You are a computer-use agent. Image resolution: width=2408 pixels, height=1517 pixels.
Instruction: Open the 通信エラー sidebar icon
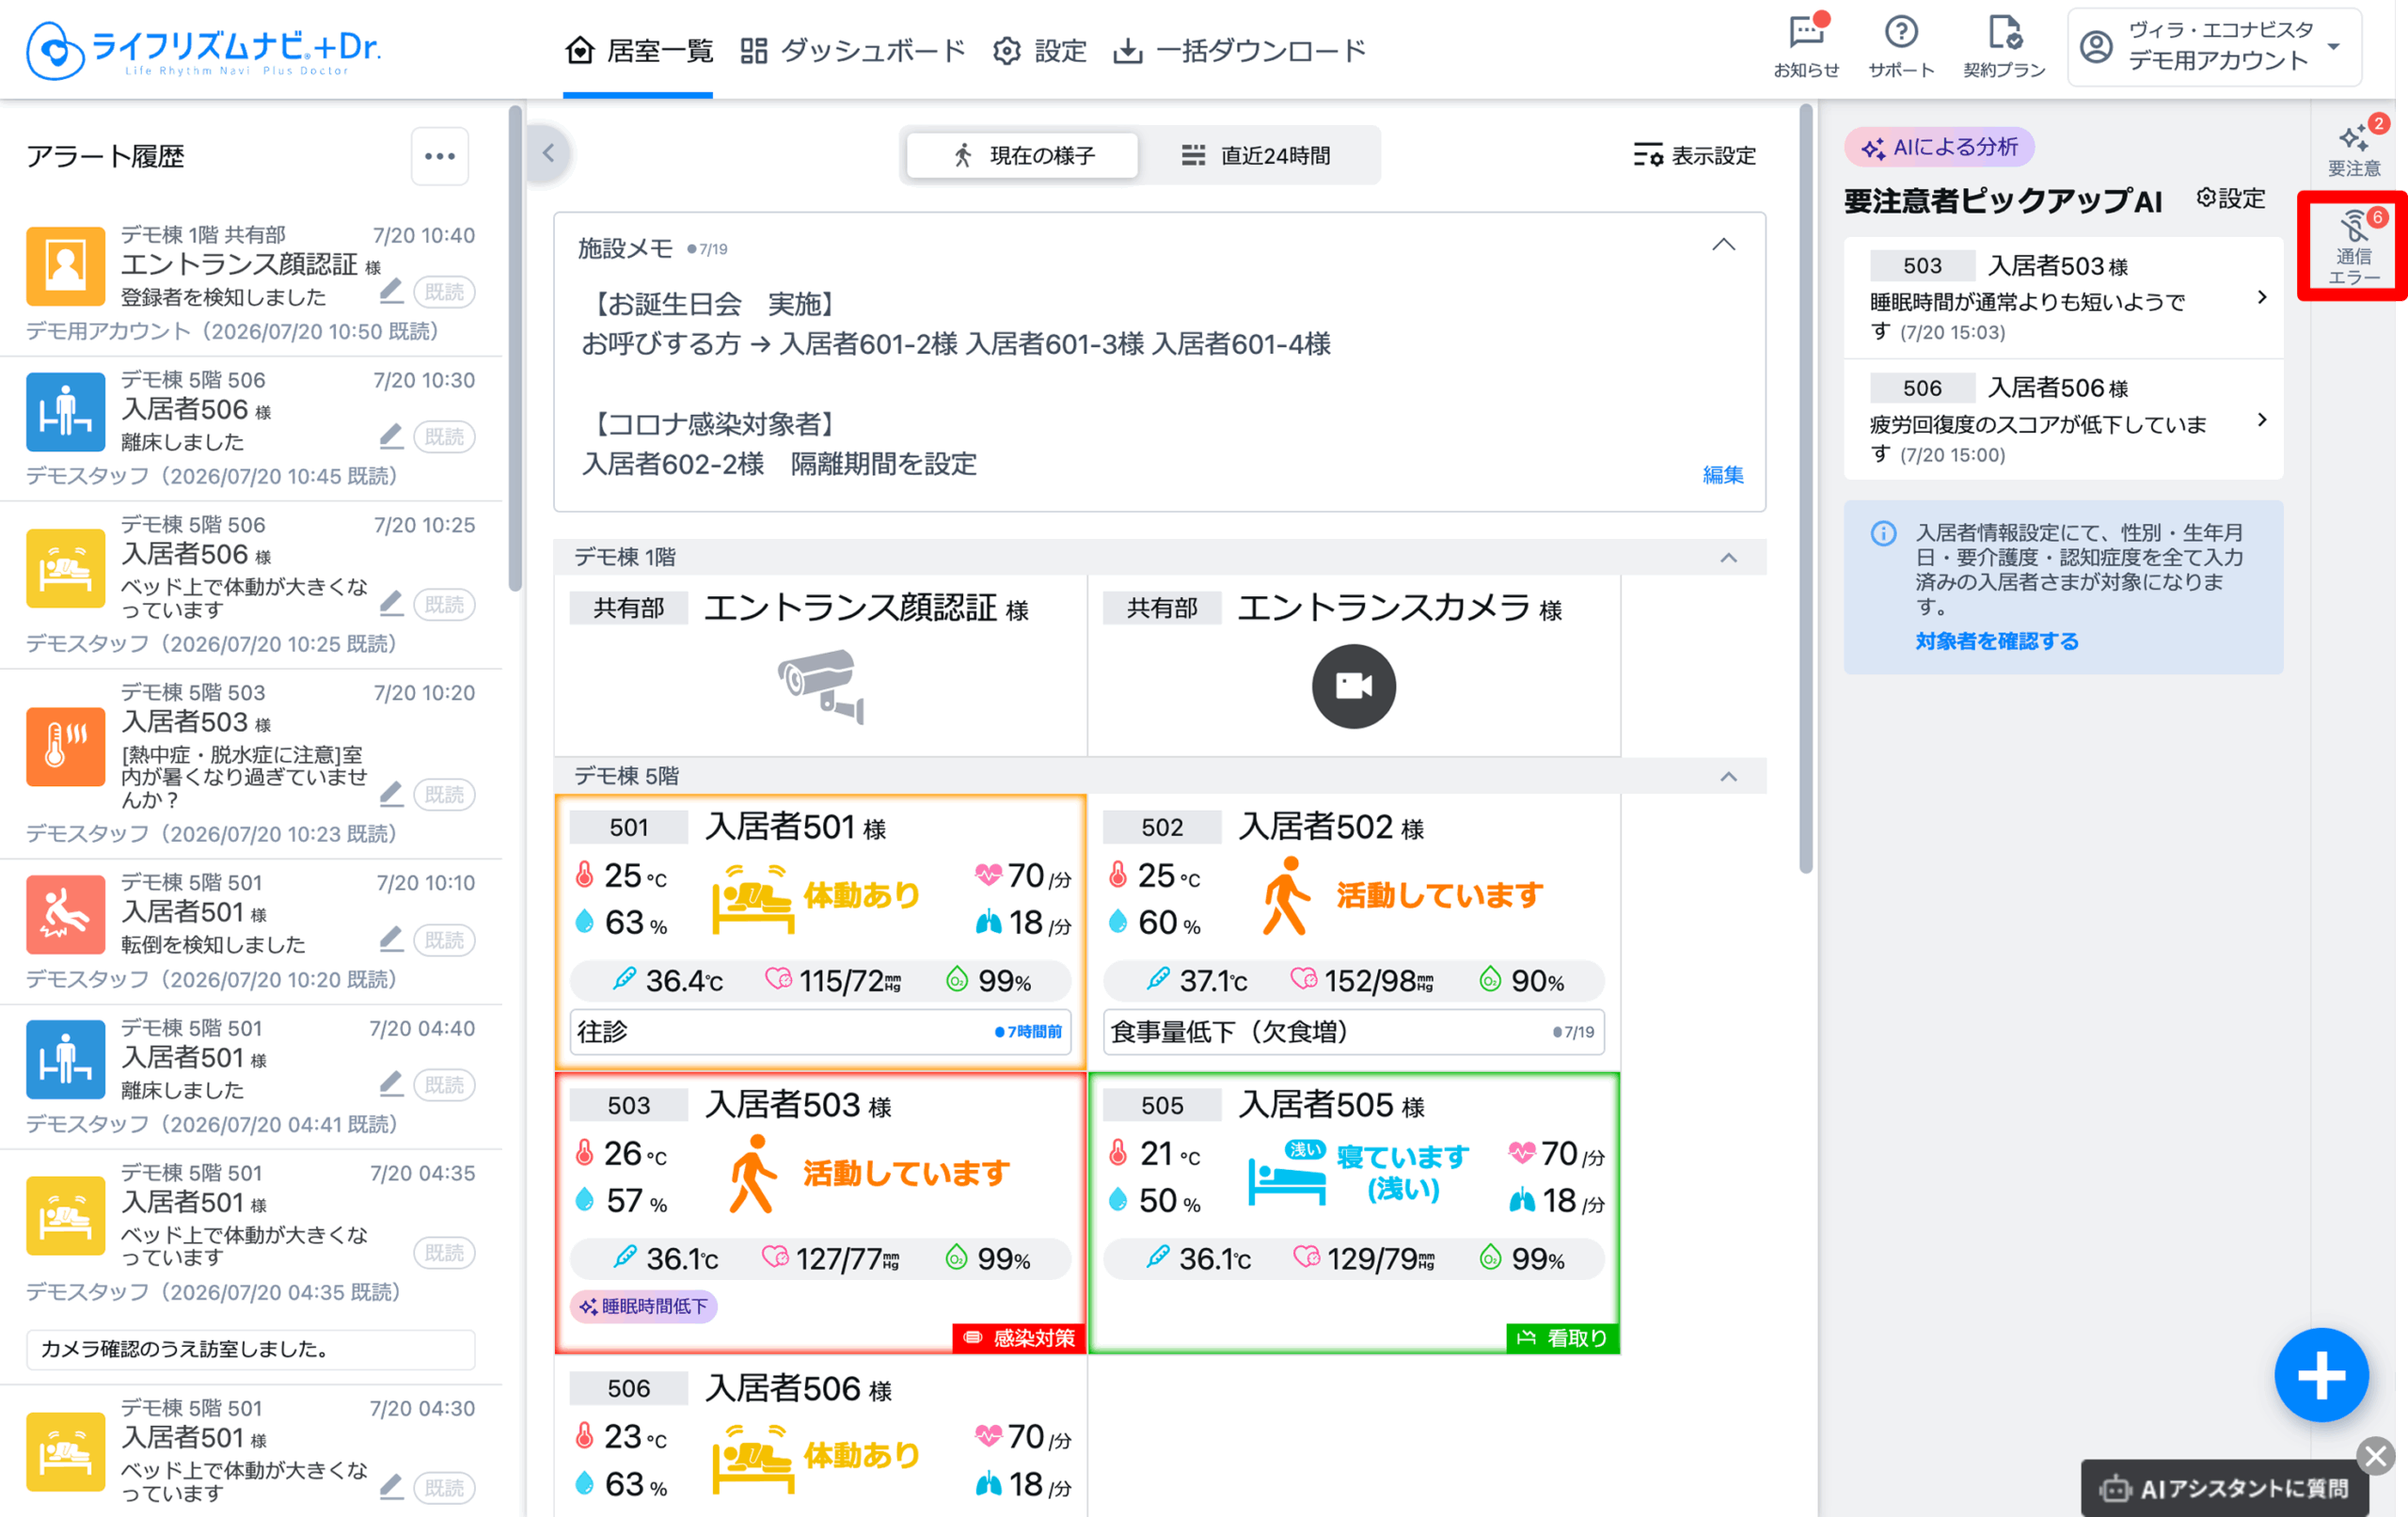coord(2353,246)
